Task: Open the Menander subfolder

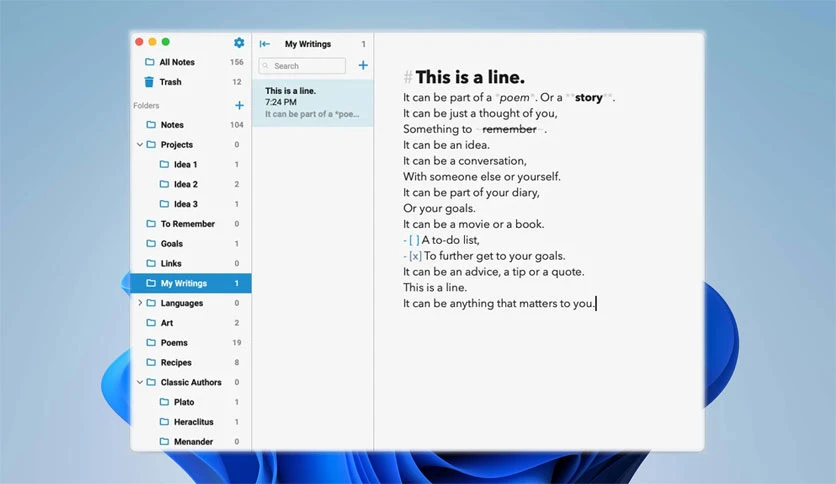Action: coord(191,441)
